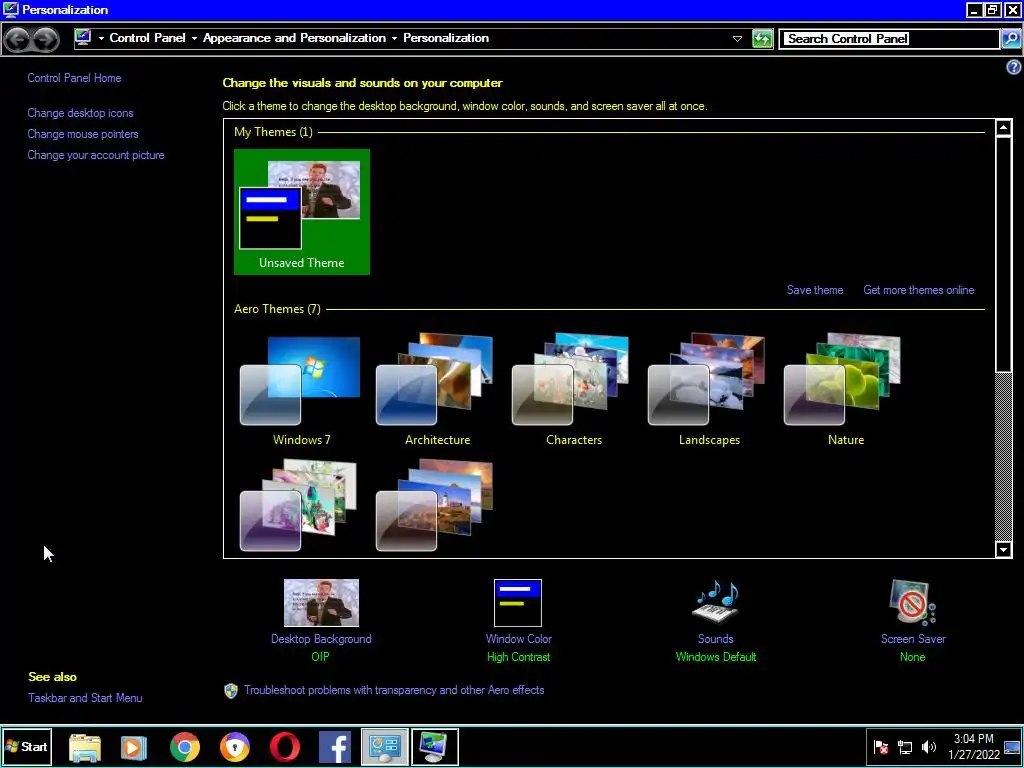The height and width of the screenshot is (768, 1024).
Task: Click Show desktop icon at taskbar end
Action: click(1012, 747)
